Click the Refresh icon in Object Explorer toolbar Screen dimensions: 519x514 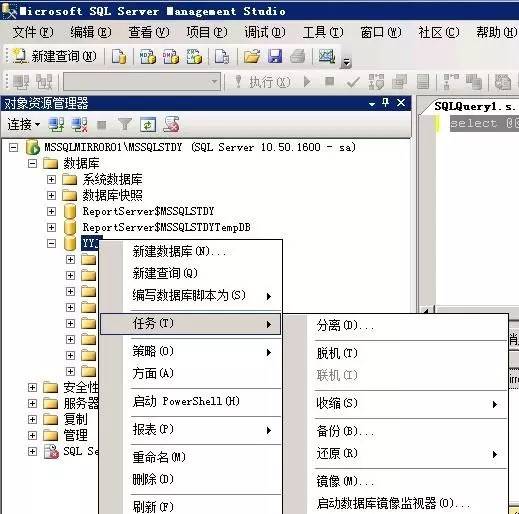148,125
